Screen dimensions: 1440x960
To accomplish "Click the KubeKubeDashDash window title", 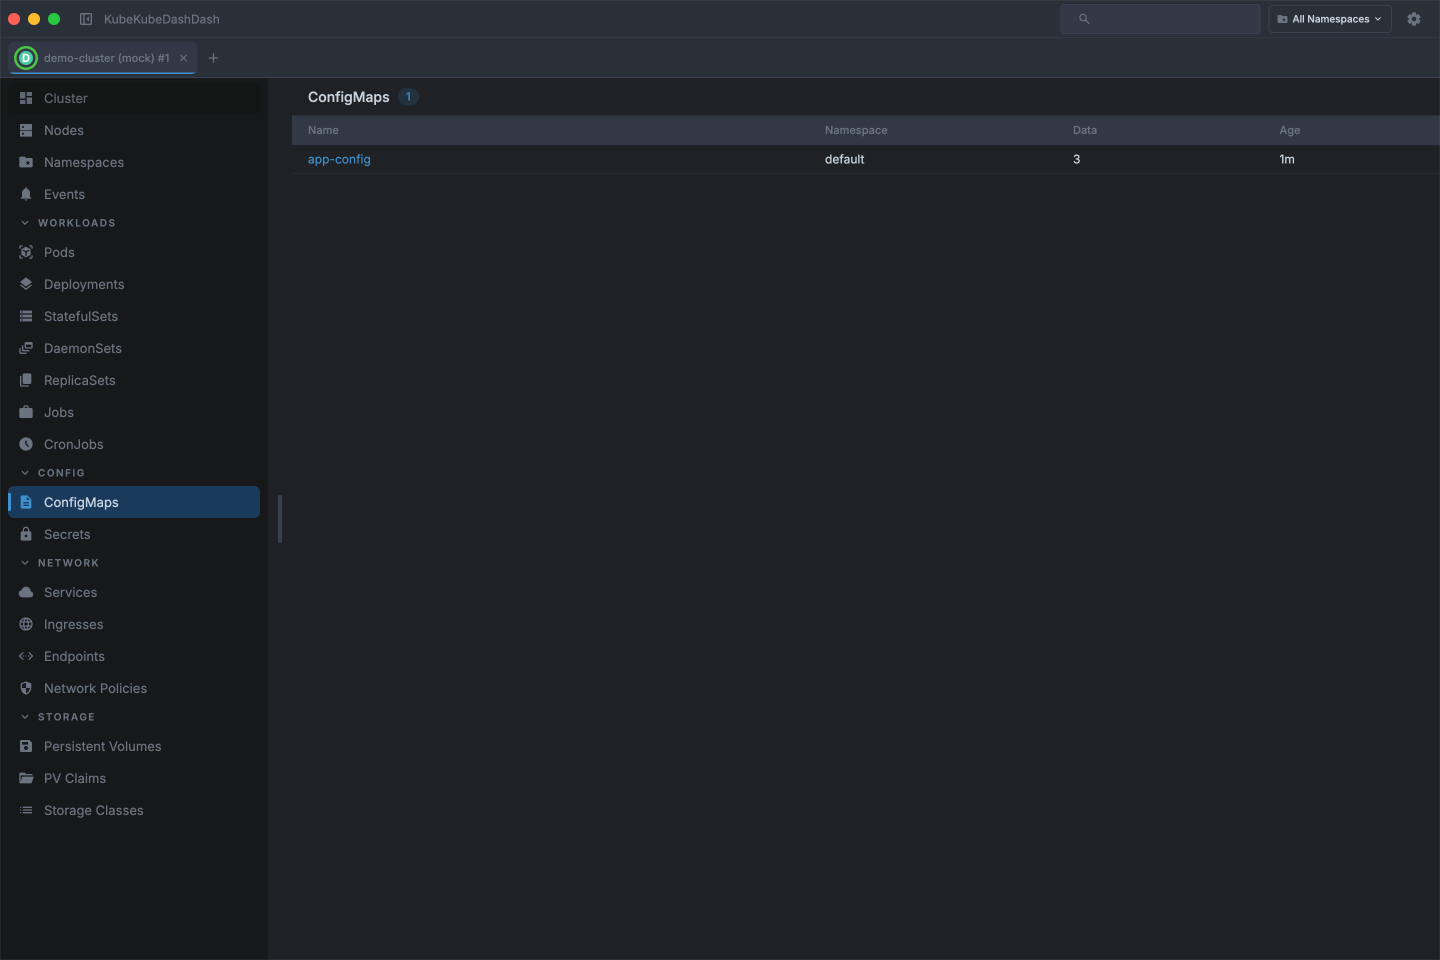I will [x=162, y=19].
